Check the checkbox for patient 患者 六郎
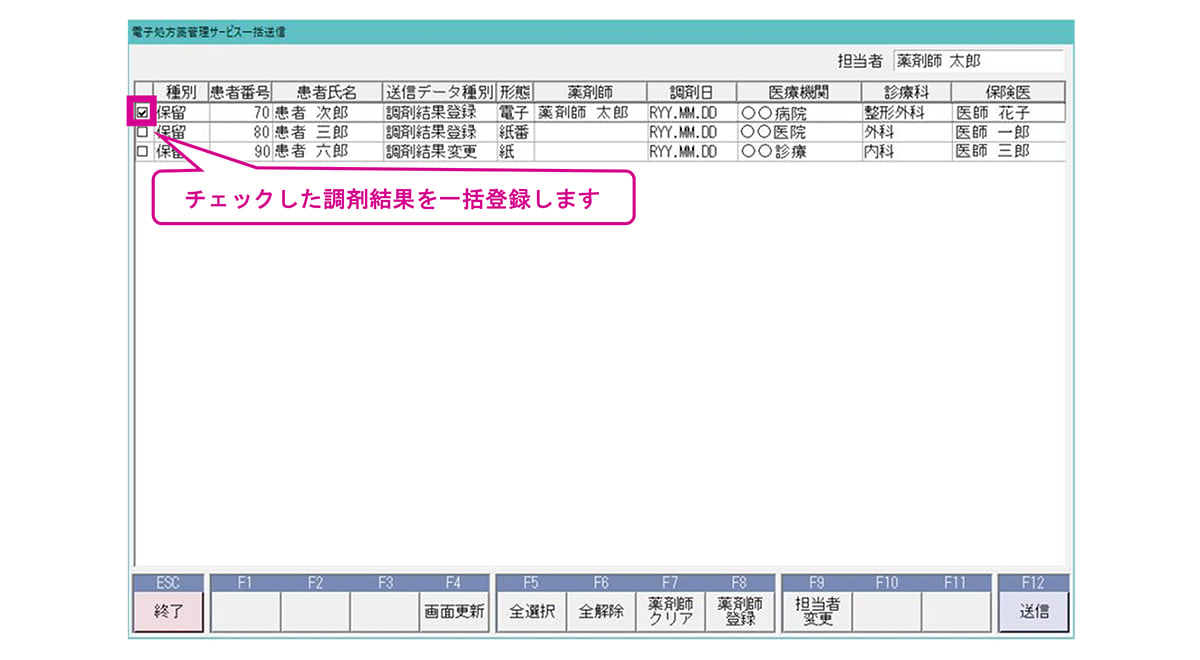 click(142, 152)
